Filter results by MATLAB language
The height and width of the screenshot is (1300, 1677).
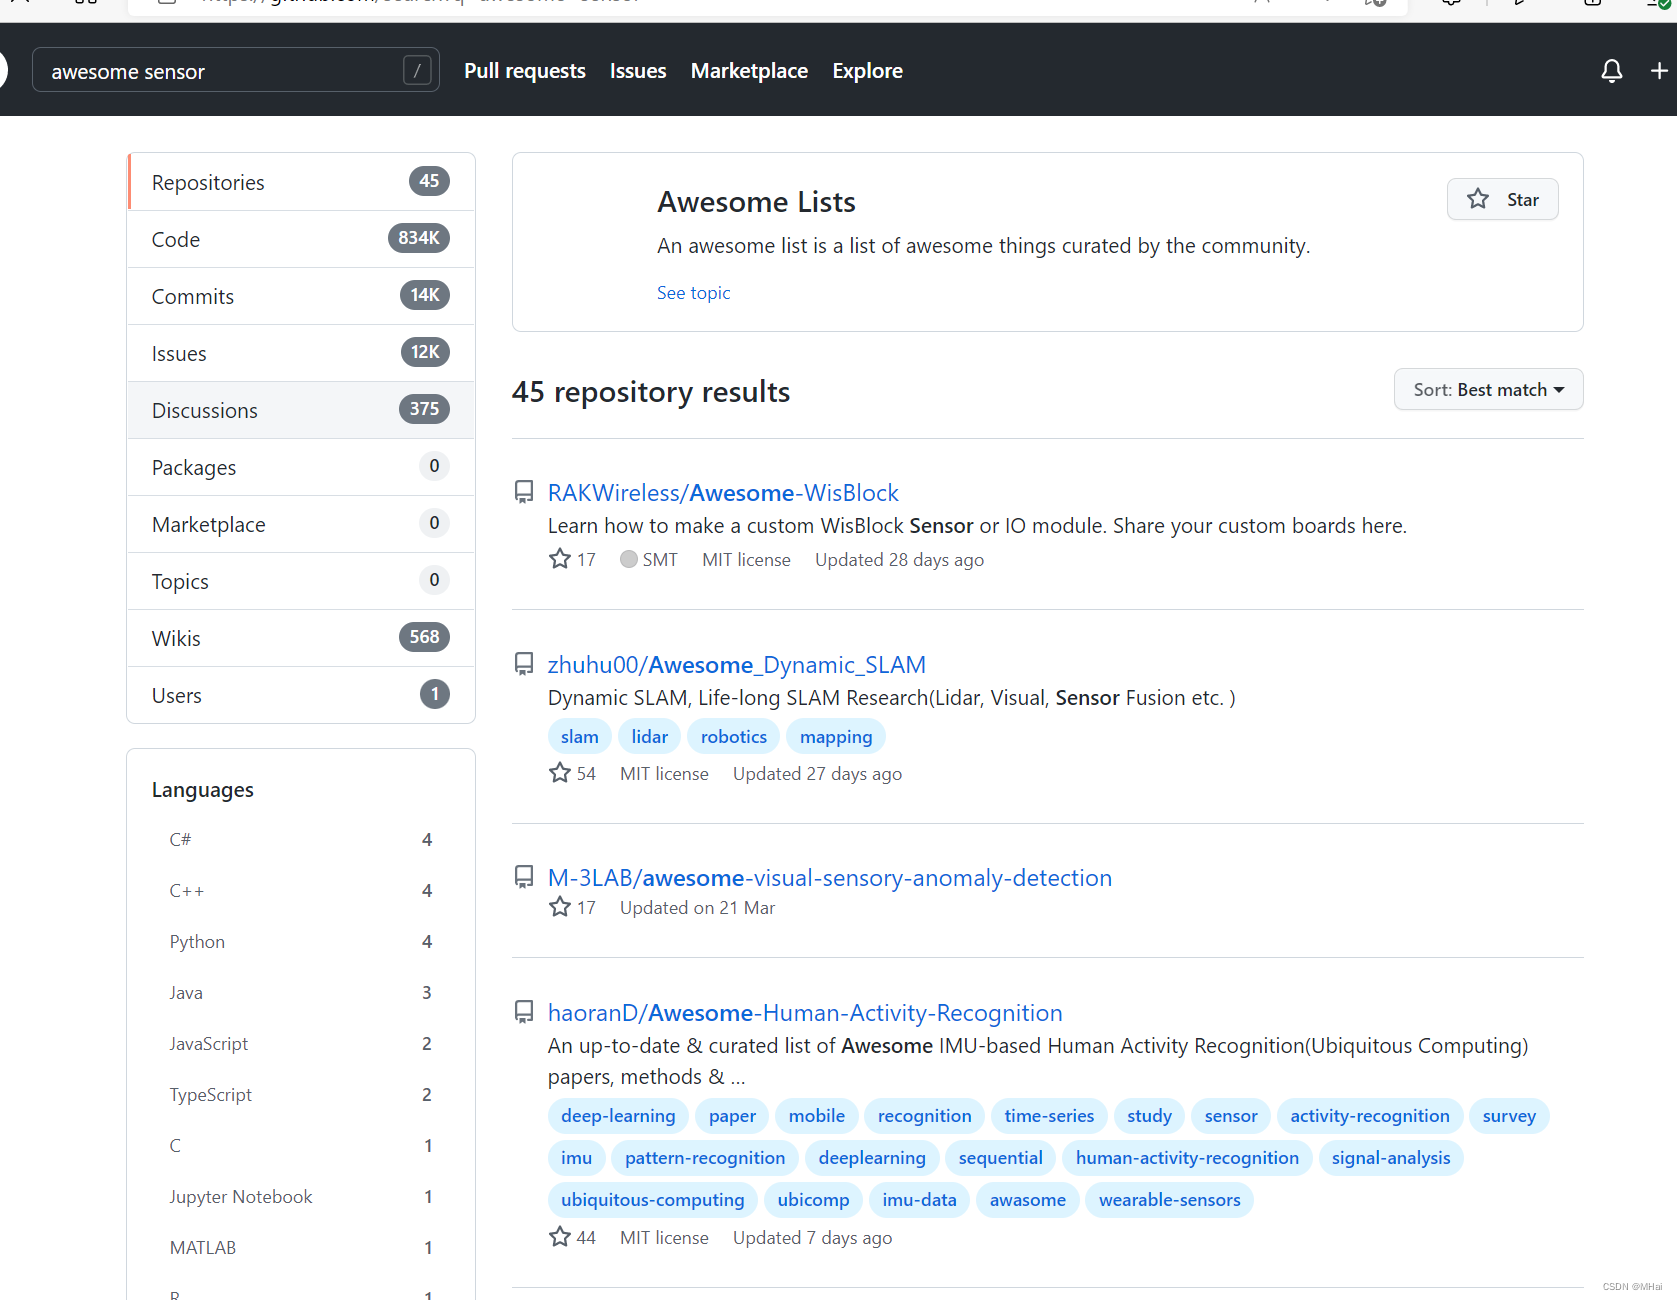point(301,1247)
